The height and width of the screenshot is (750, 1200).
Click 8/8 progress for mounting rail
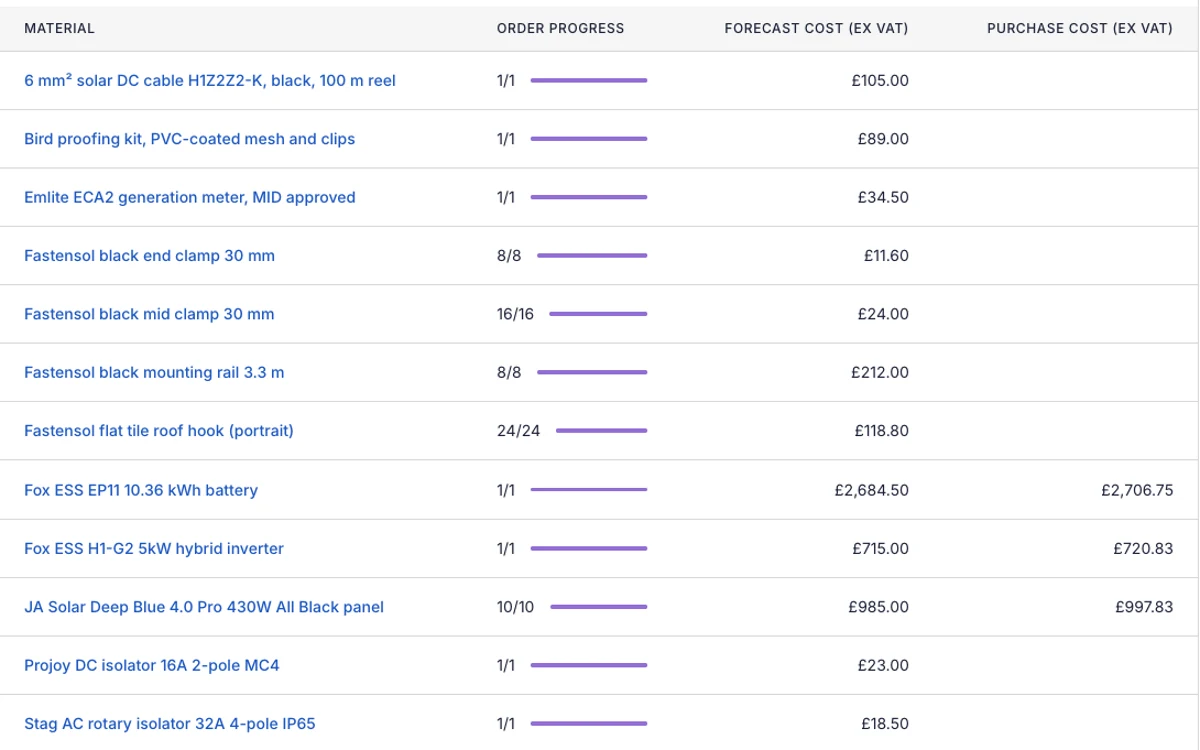[x=509, y=372]
